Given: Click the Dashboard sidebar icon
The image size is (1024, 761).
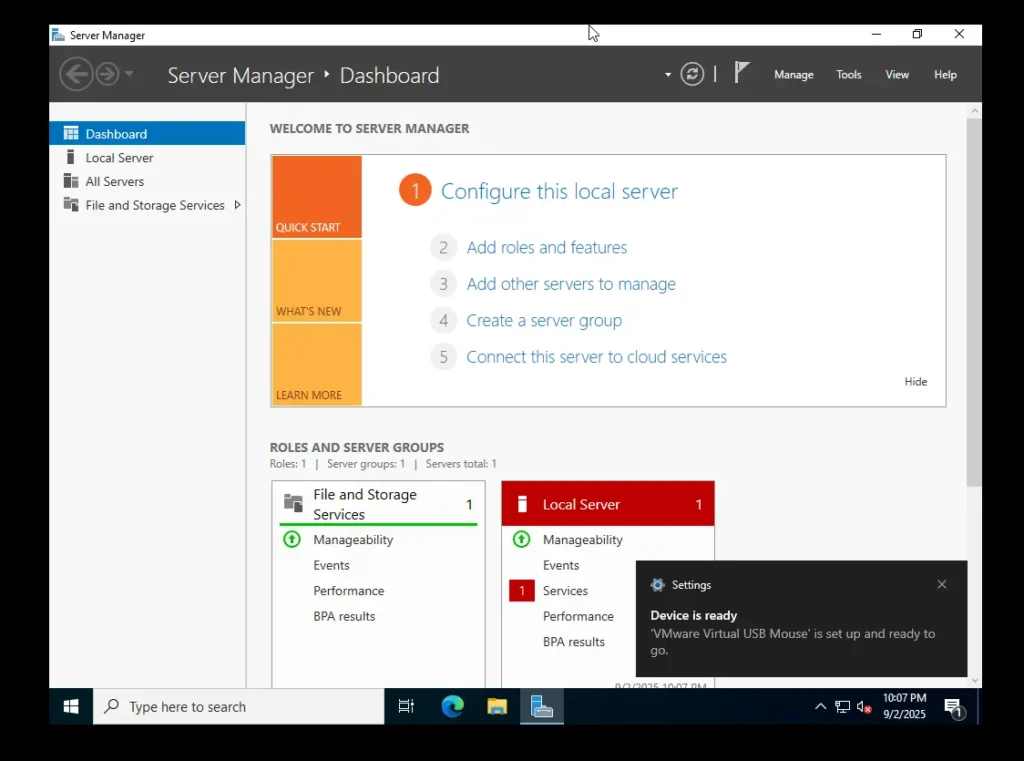Looking at the screenshot, I should click(x=71, y=133).
